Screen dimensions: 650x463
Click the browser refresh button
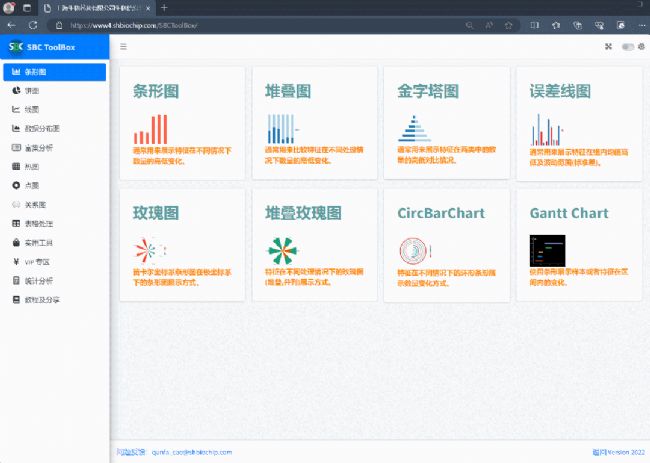coord(33,23)
